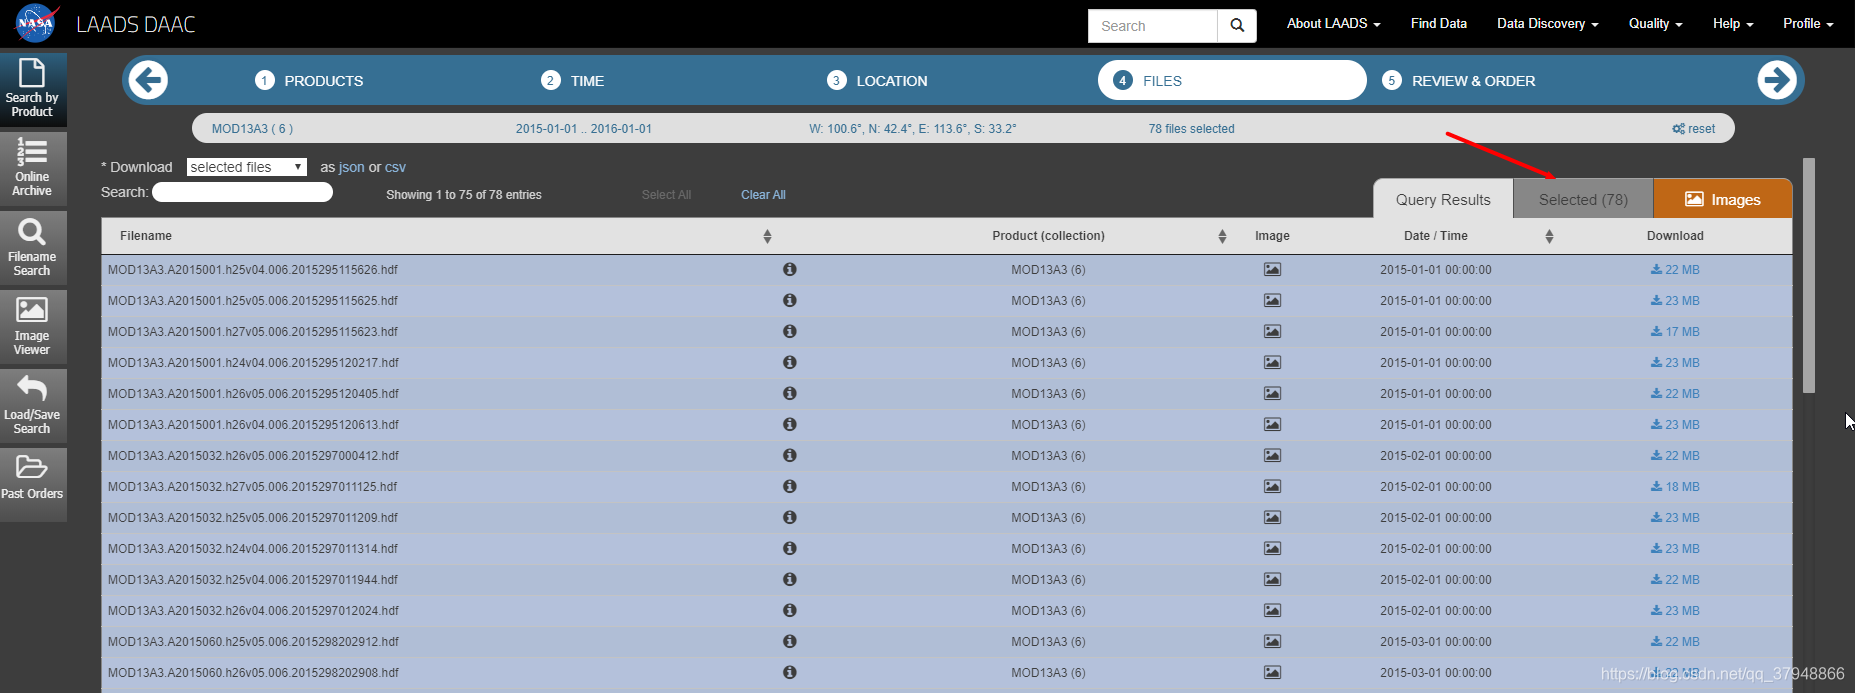Viewport: 1855px width, 693px height.
Task: Download the 17 MB h27v05 file
Action: coord(1675,331)
